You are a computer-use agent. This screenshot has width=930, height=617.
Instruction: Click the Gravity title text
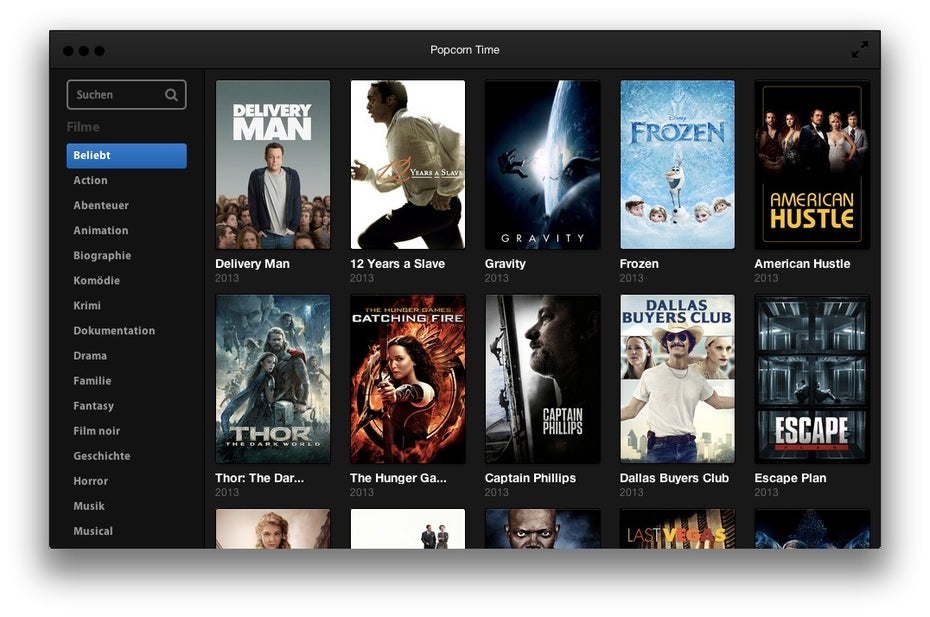click(x=505, y=264)
